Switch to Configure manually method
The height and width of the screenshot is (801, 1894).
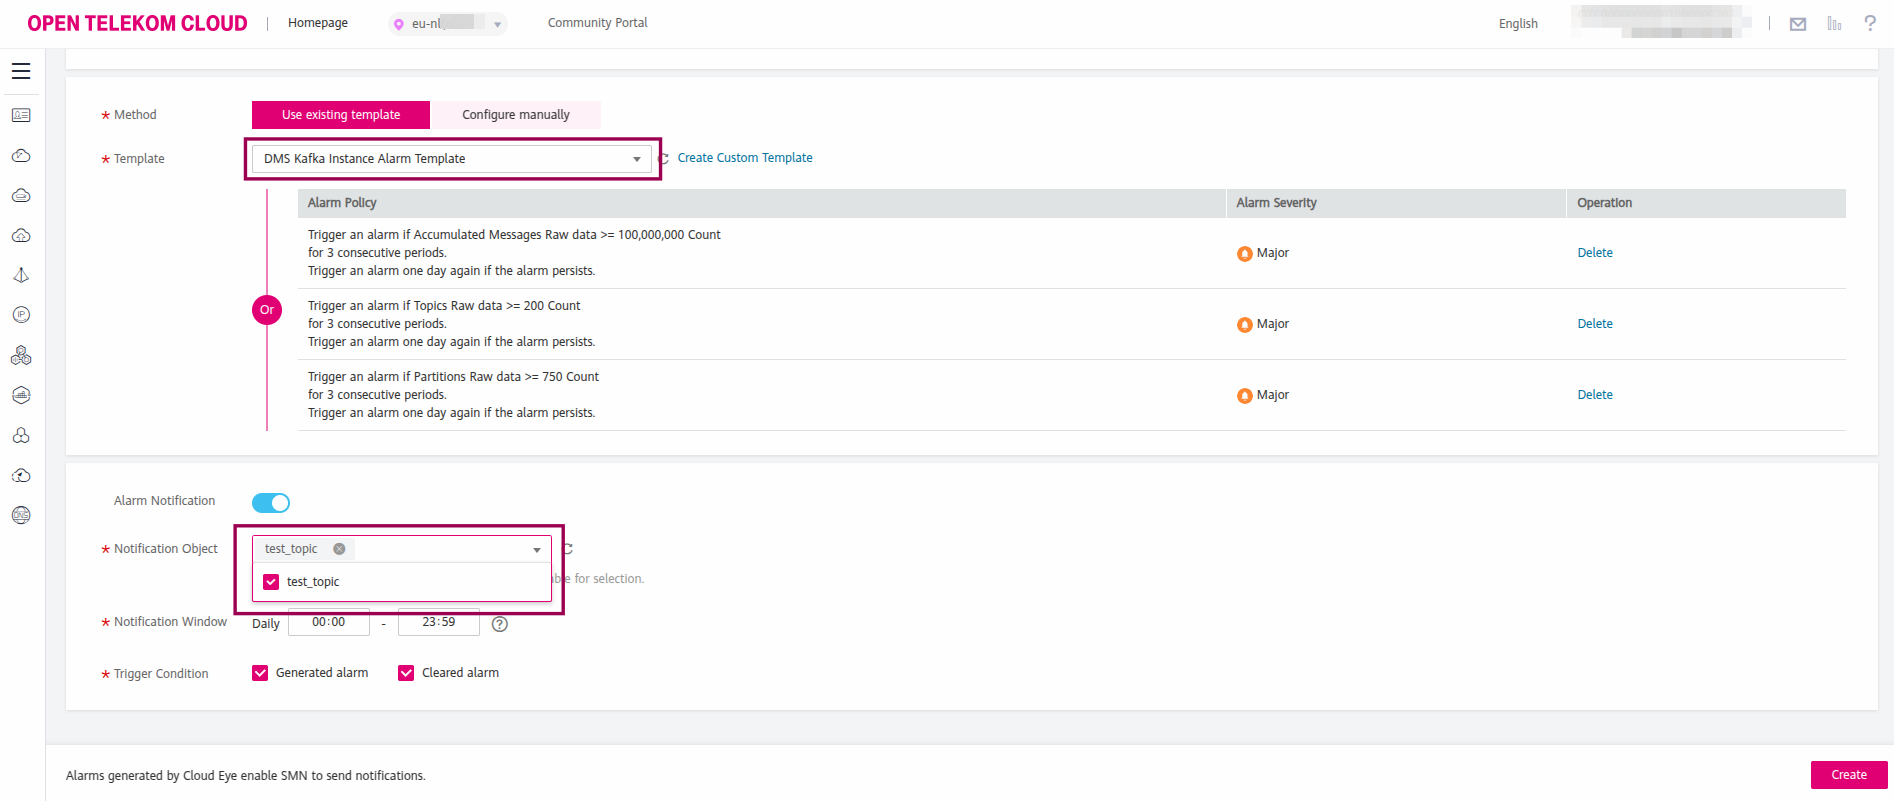pos(515,115)
